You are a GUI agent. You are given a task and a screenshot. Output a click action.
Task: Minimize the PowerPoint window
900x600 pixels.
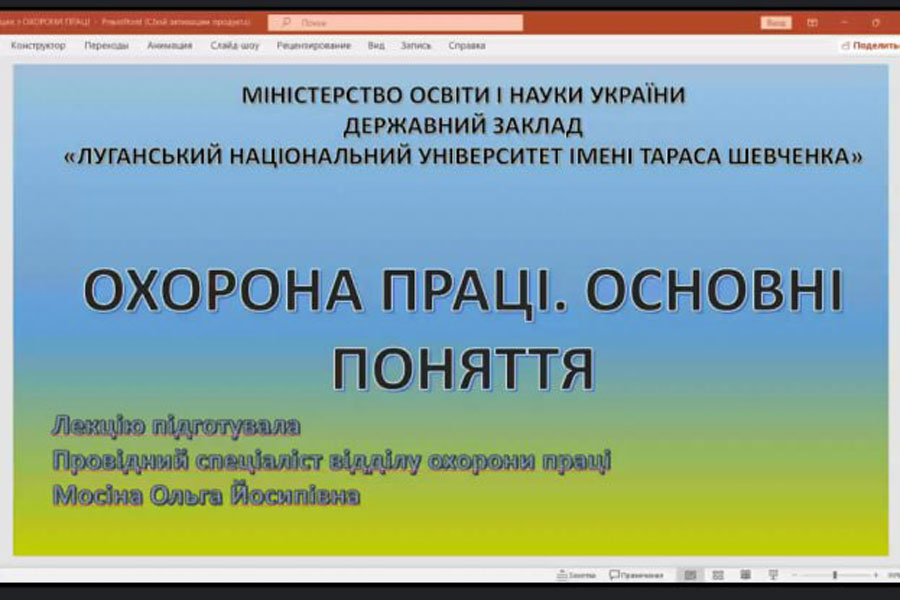(x=844, y=22)
